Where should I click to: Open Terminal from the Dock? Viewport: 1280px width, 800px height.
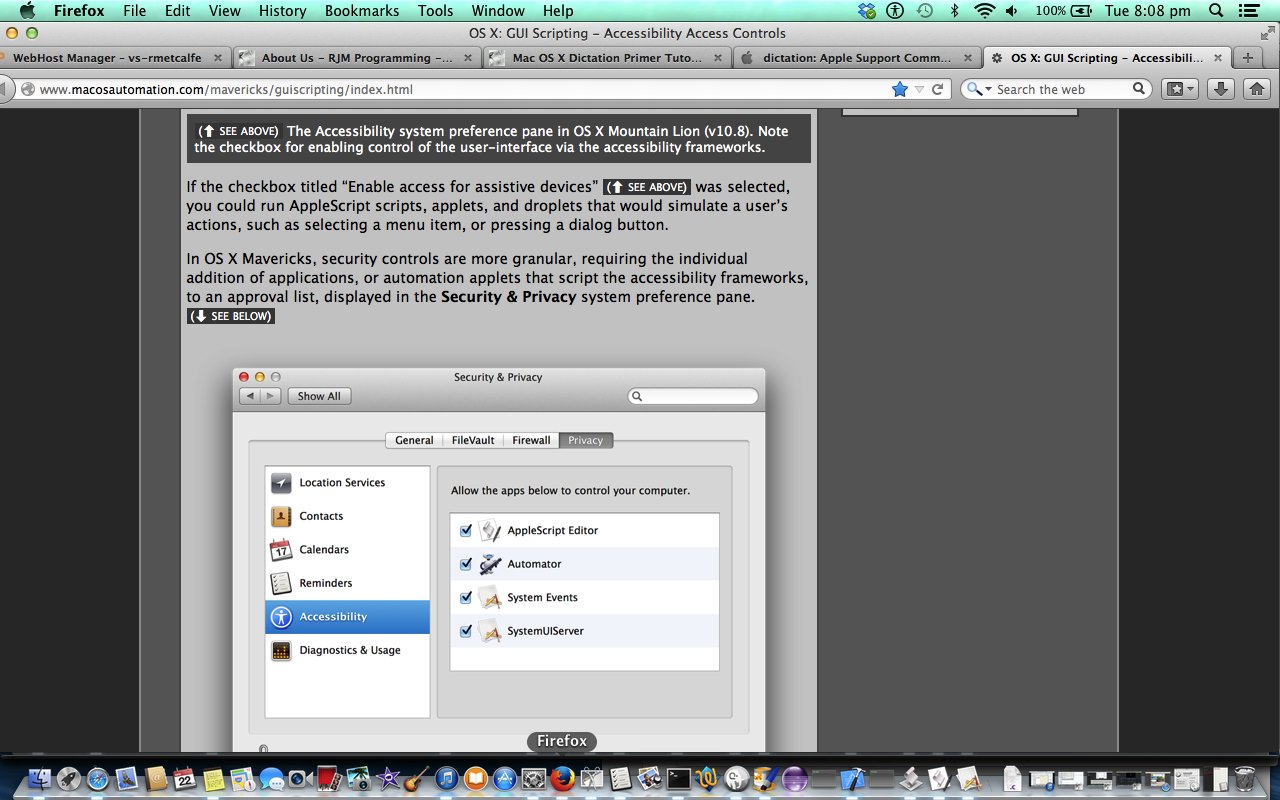(678, 779)
